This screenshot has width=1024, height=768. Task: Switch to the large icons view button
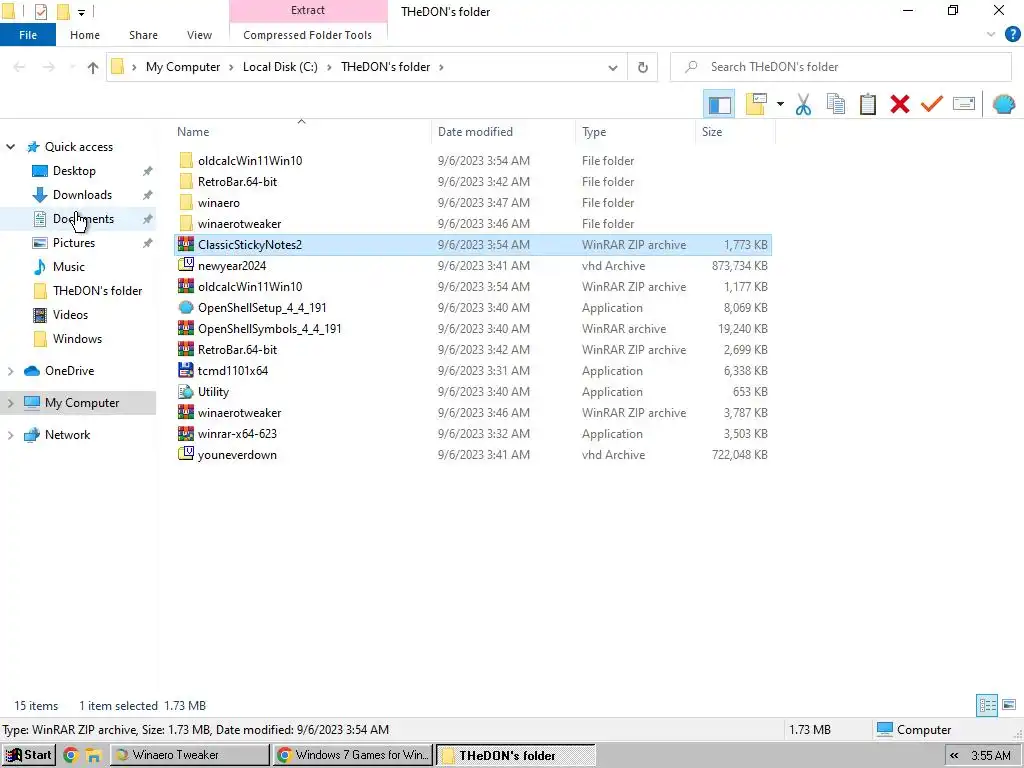tap(1009, 705)
